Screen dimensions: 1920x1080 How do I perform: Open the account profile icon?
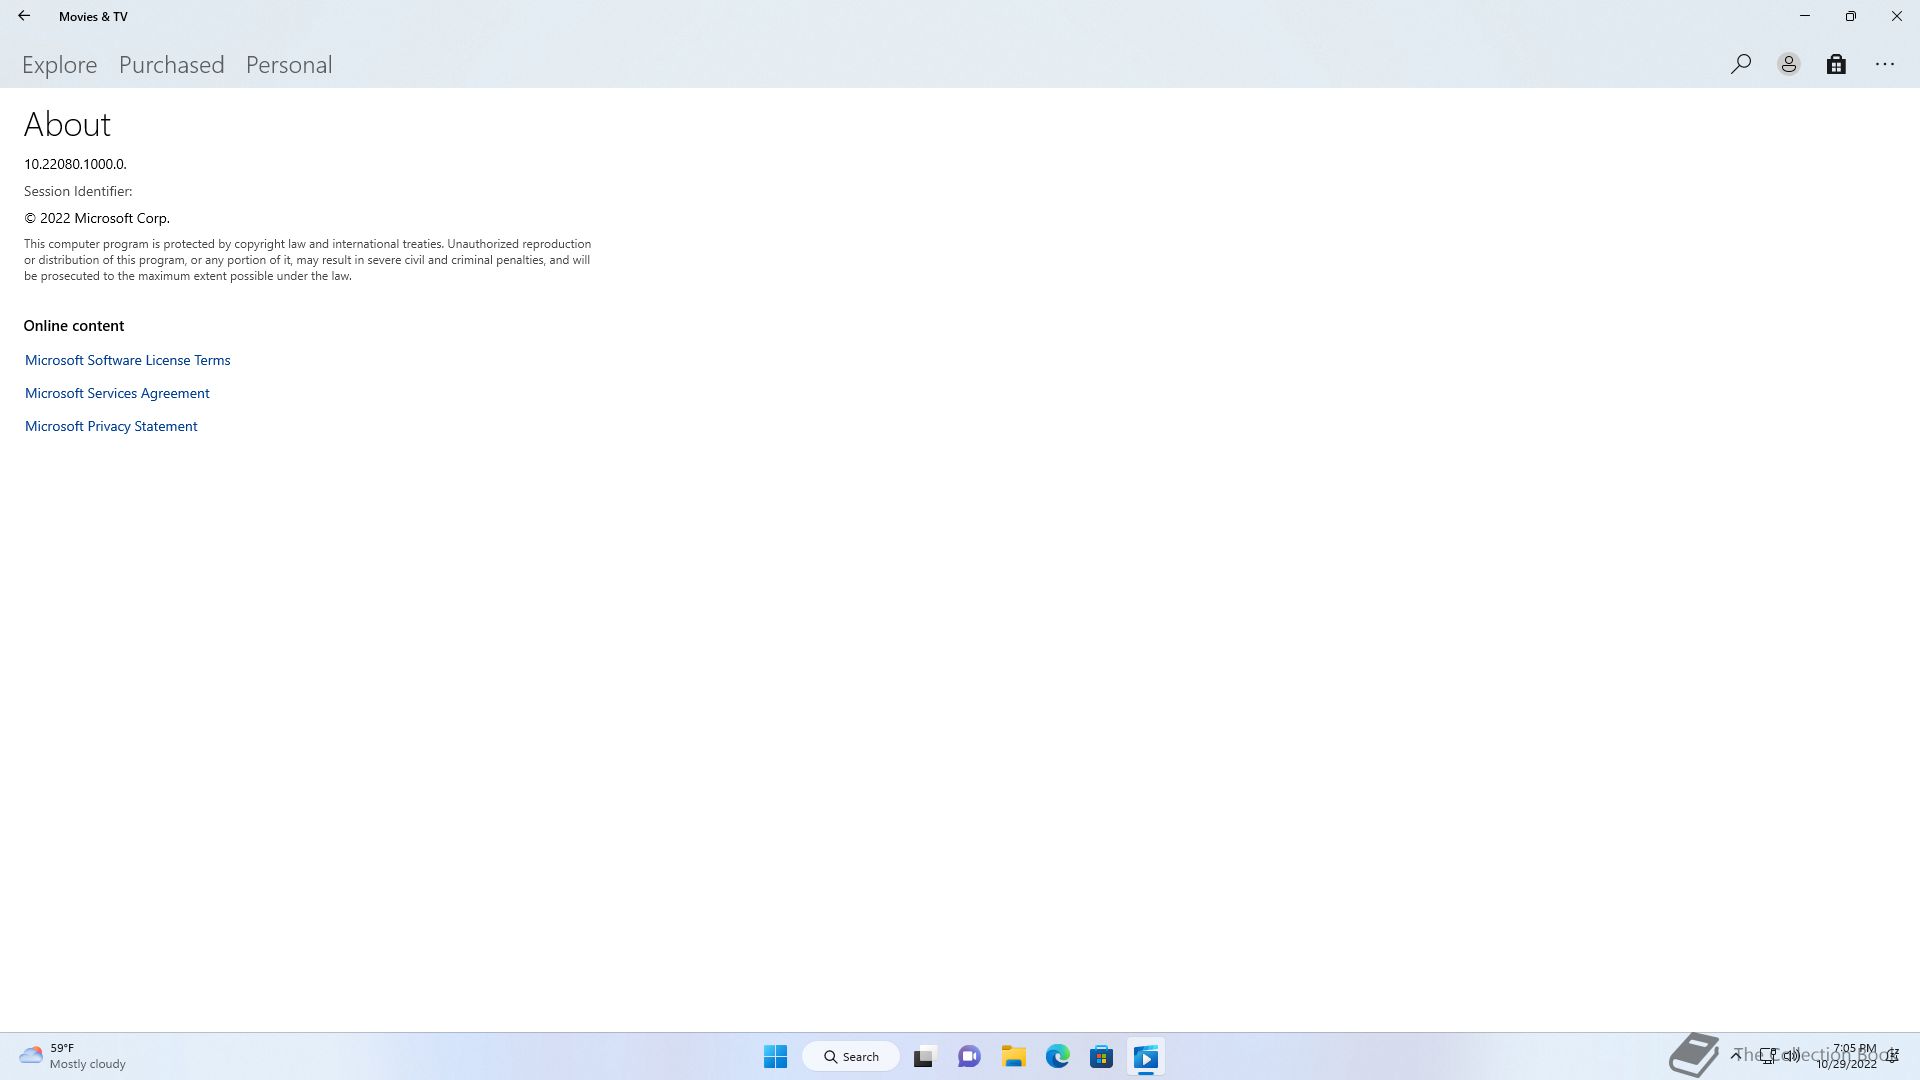tap(1789, 64)
